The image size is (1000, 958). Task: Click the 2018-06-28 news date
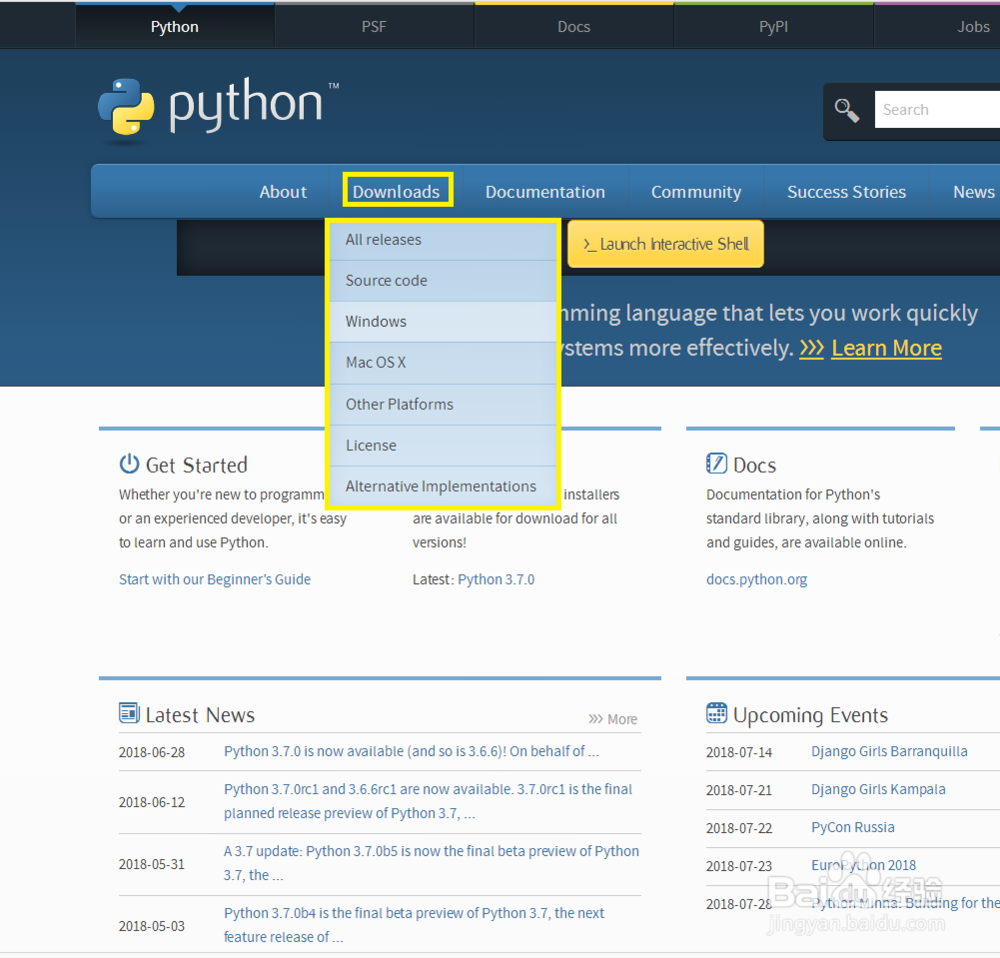click(152, 752)
